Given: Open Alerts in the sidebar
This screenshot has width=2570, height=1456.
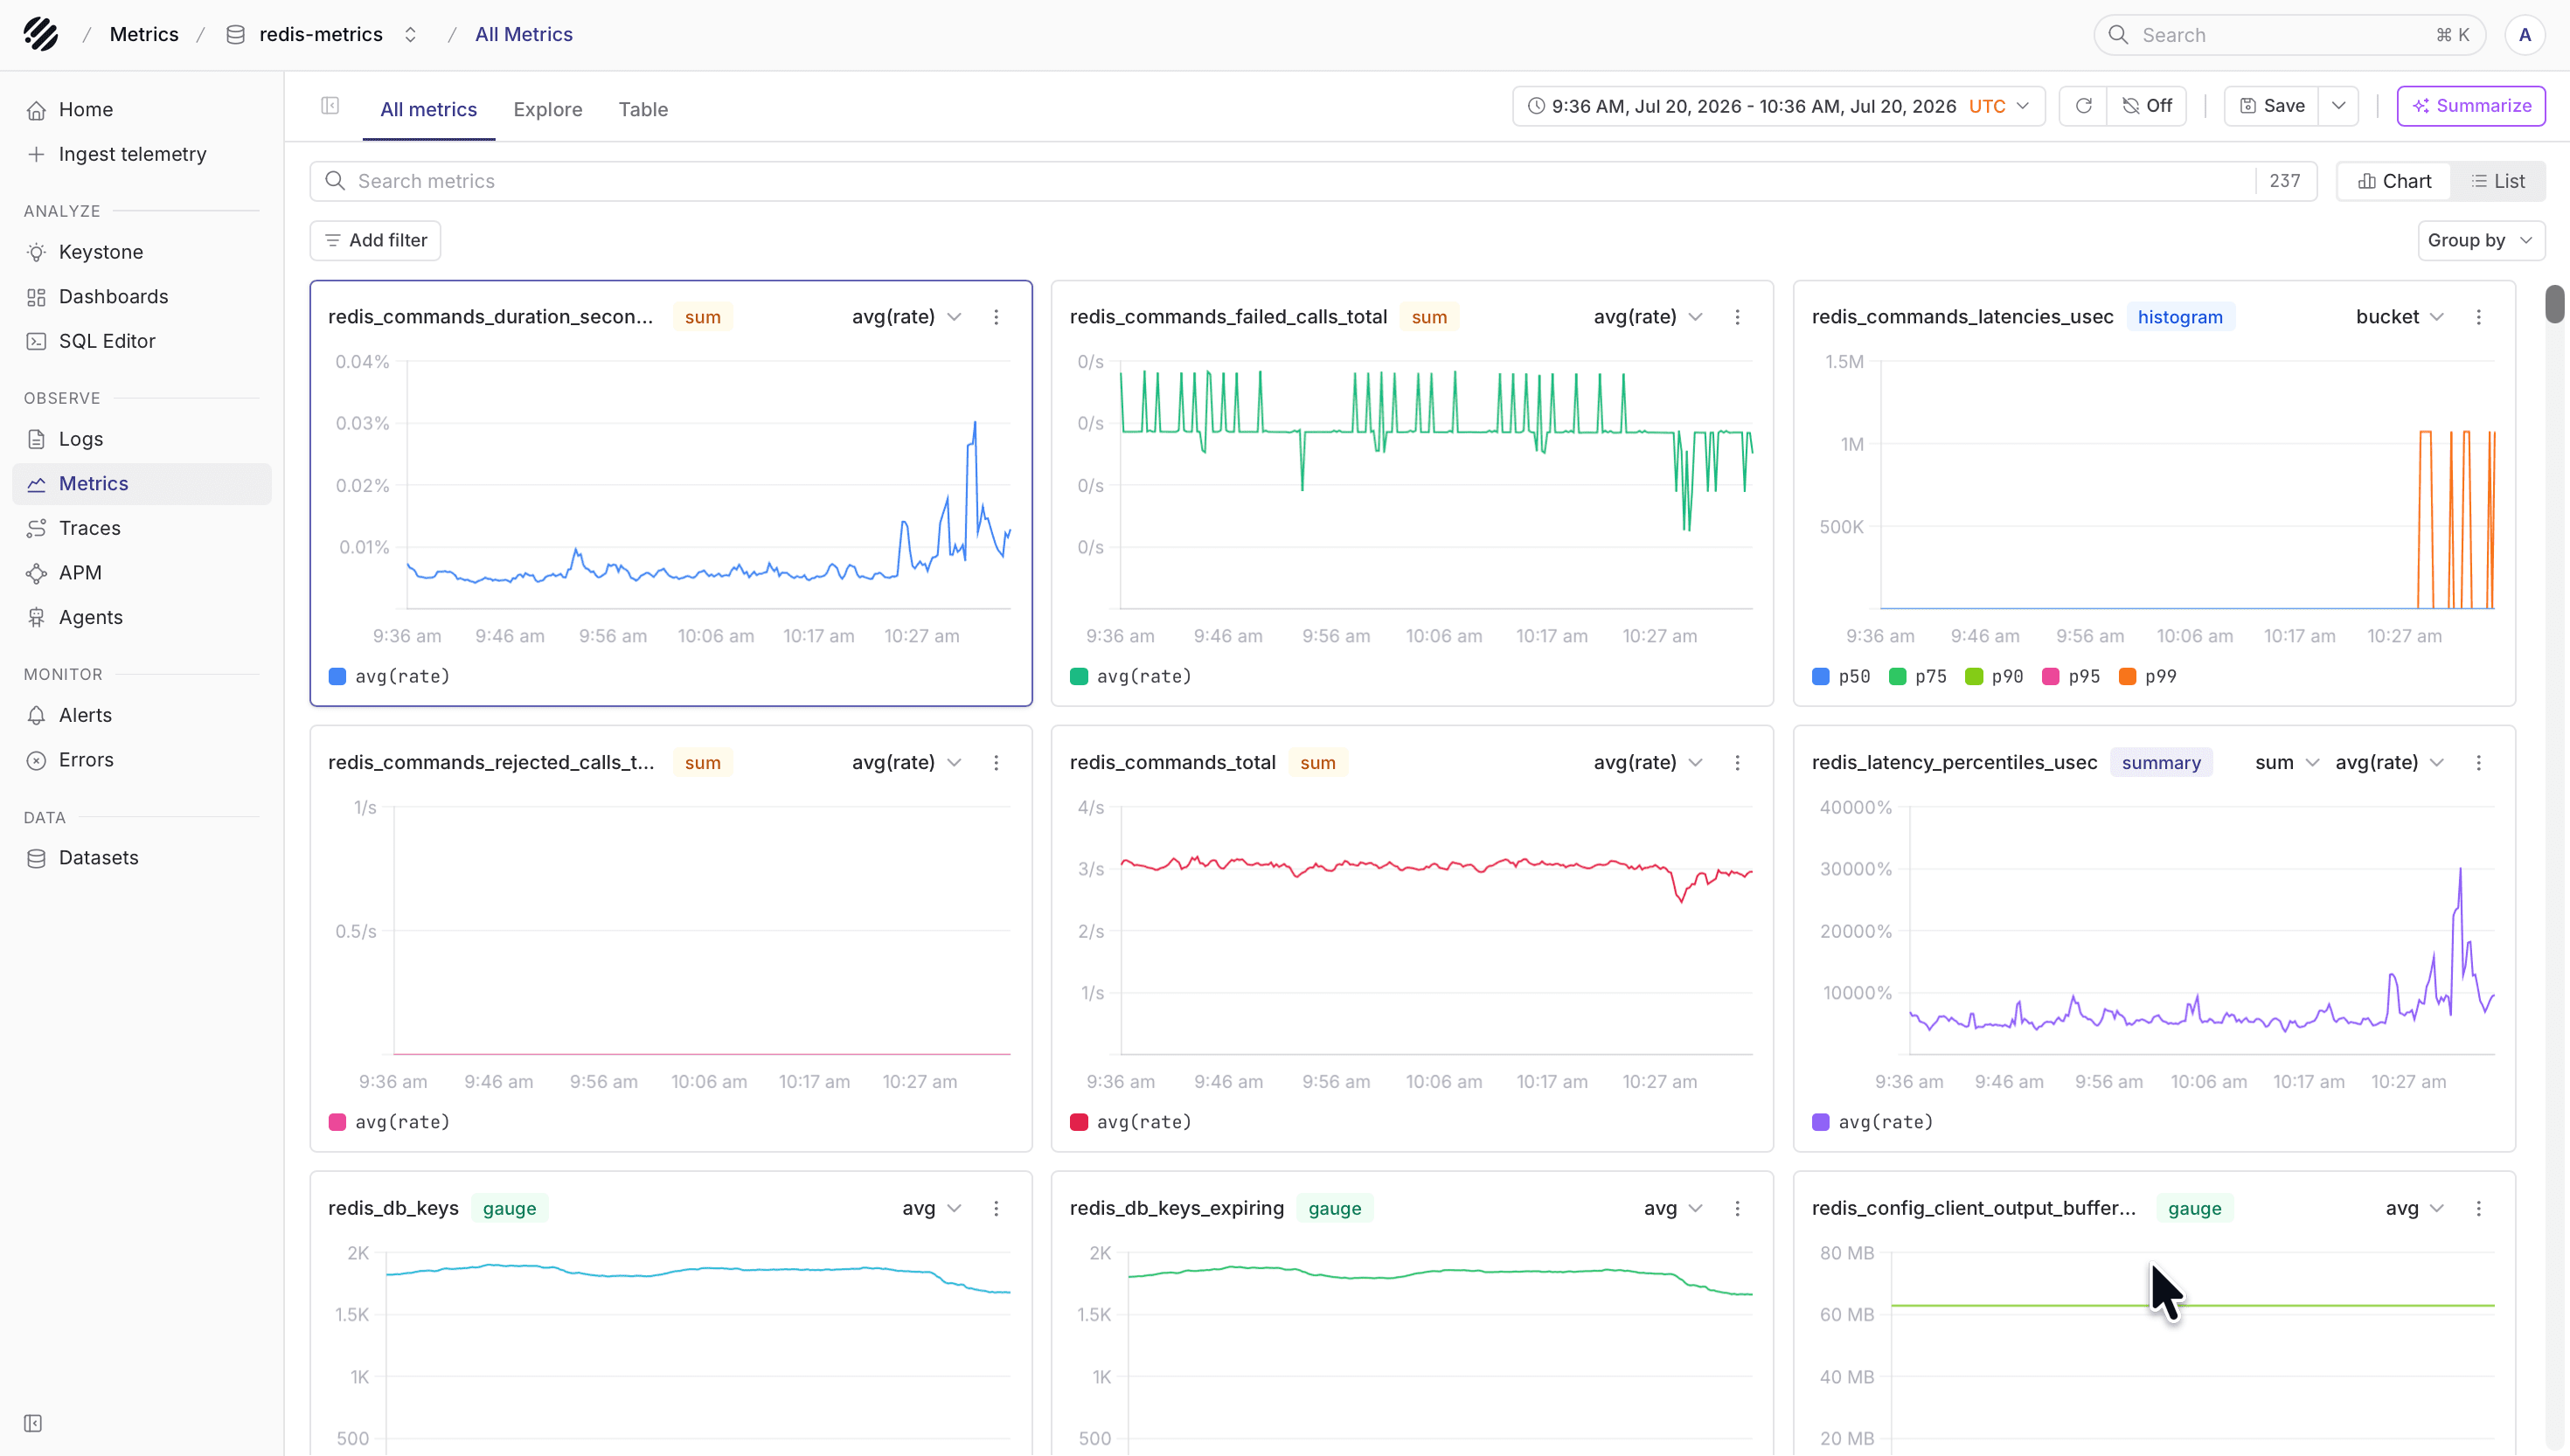Looking at the screenshot, I should tap(142, 715).
